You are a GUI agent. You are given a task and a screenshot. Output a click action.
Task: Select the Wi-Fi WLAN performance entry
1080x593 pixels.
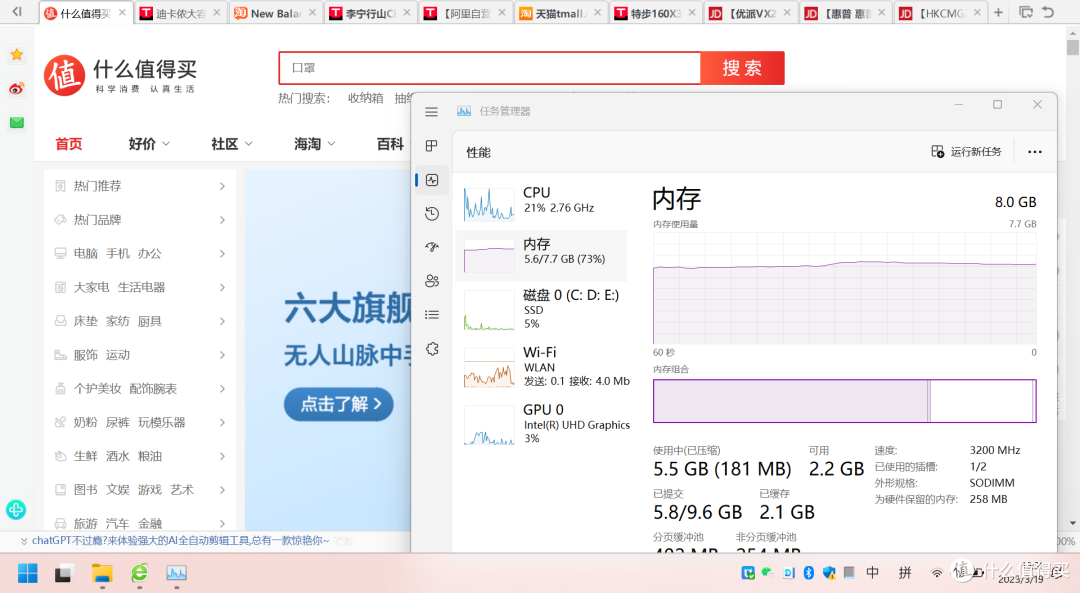click(541, 366)
